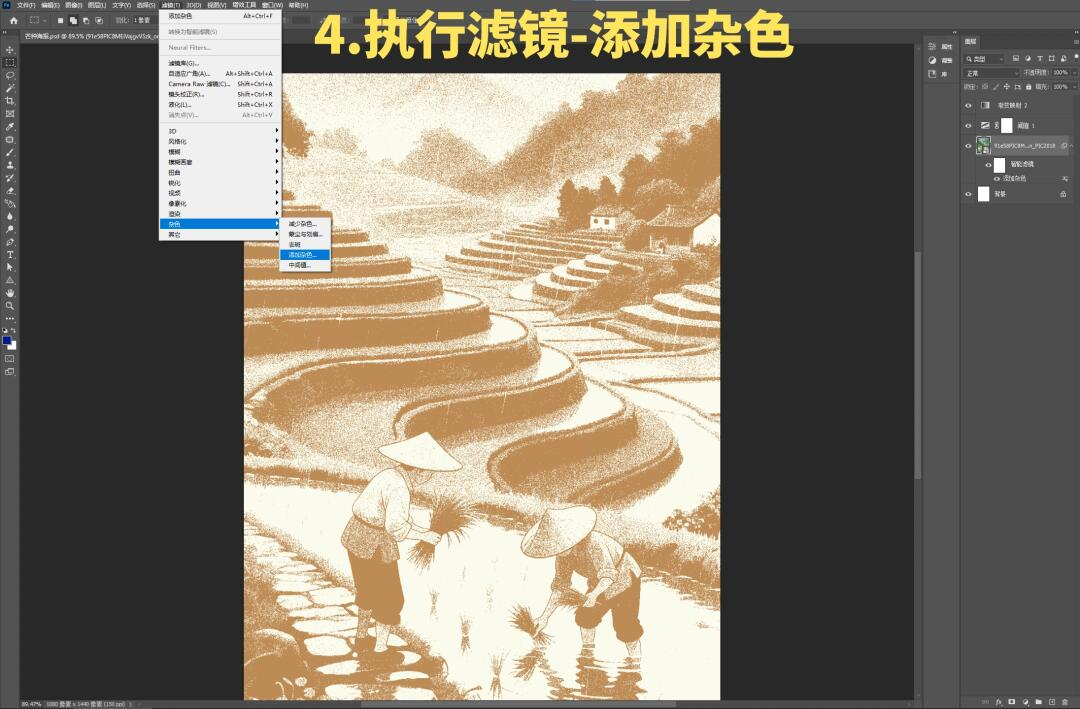Open the File menu
Screen dimensions: 1080x709
26,5
